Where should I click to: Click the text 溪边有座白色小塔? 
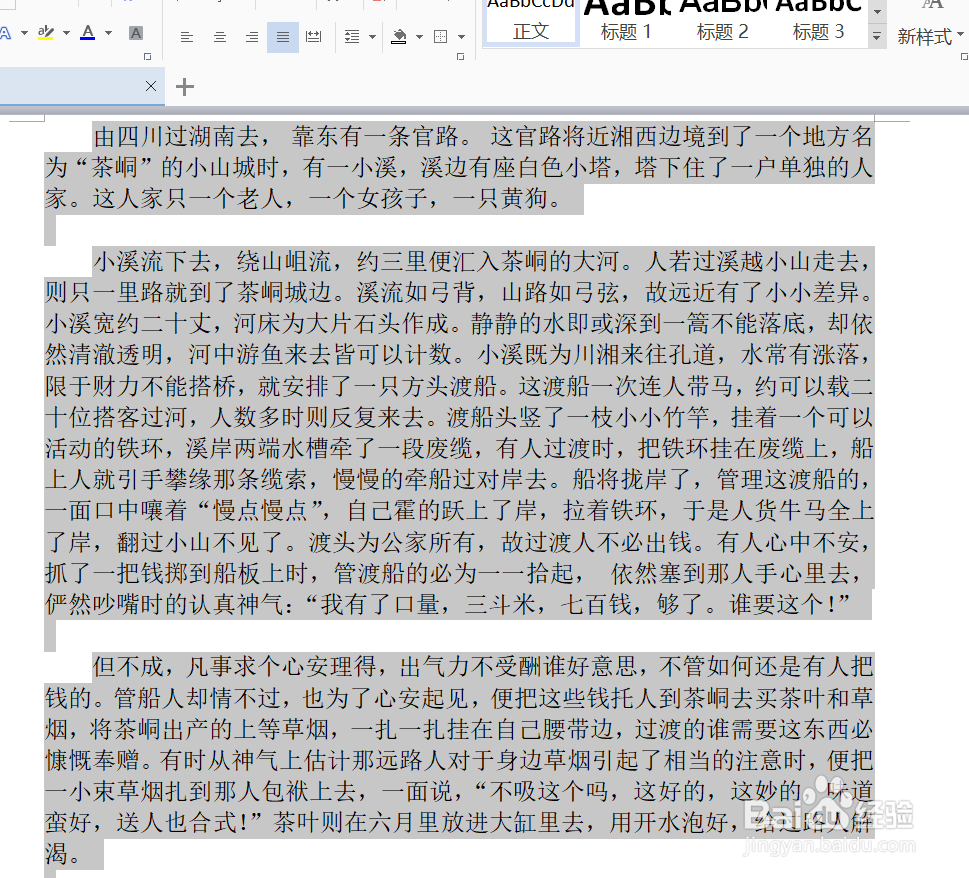click(515, 167)
